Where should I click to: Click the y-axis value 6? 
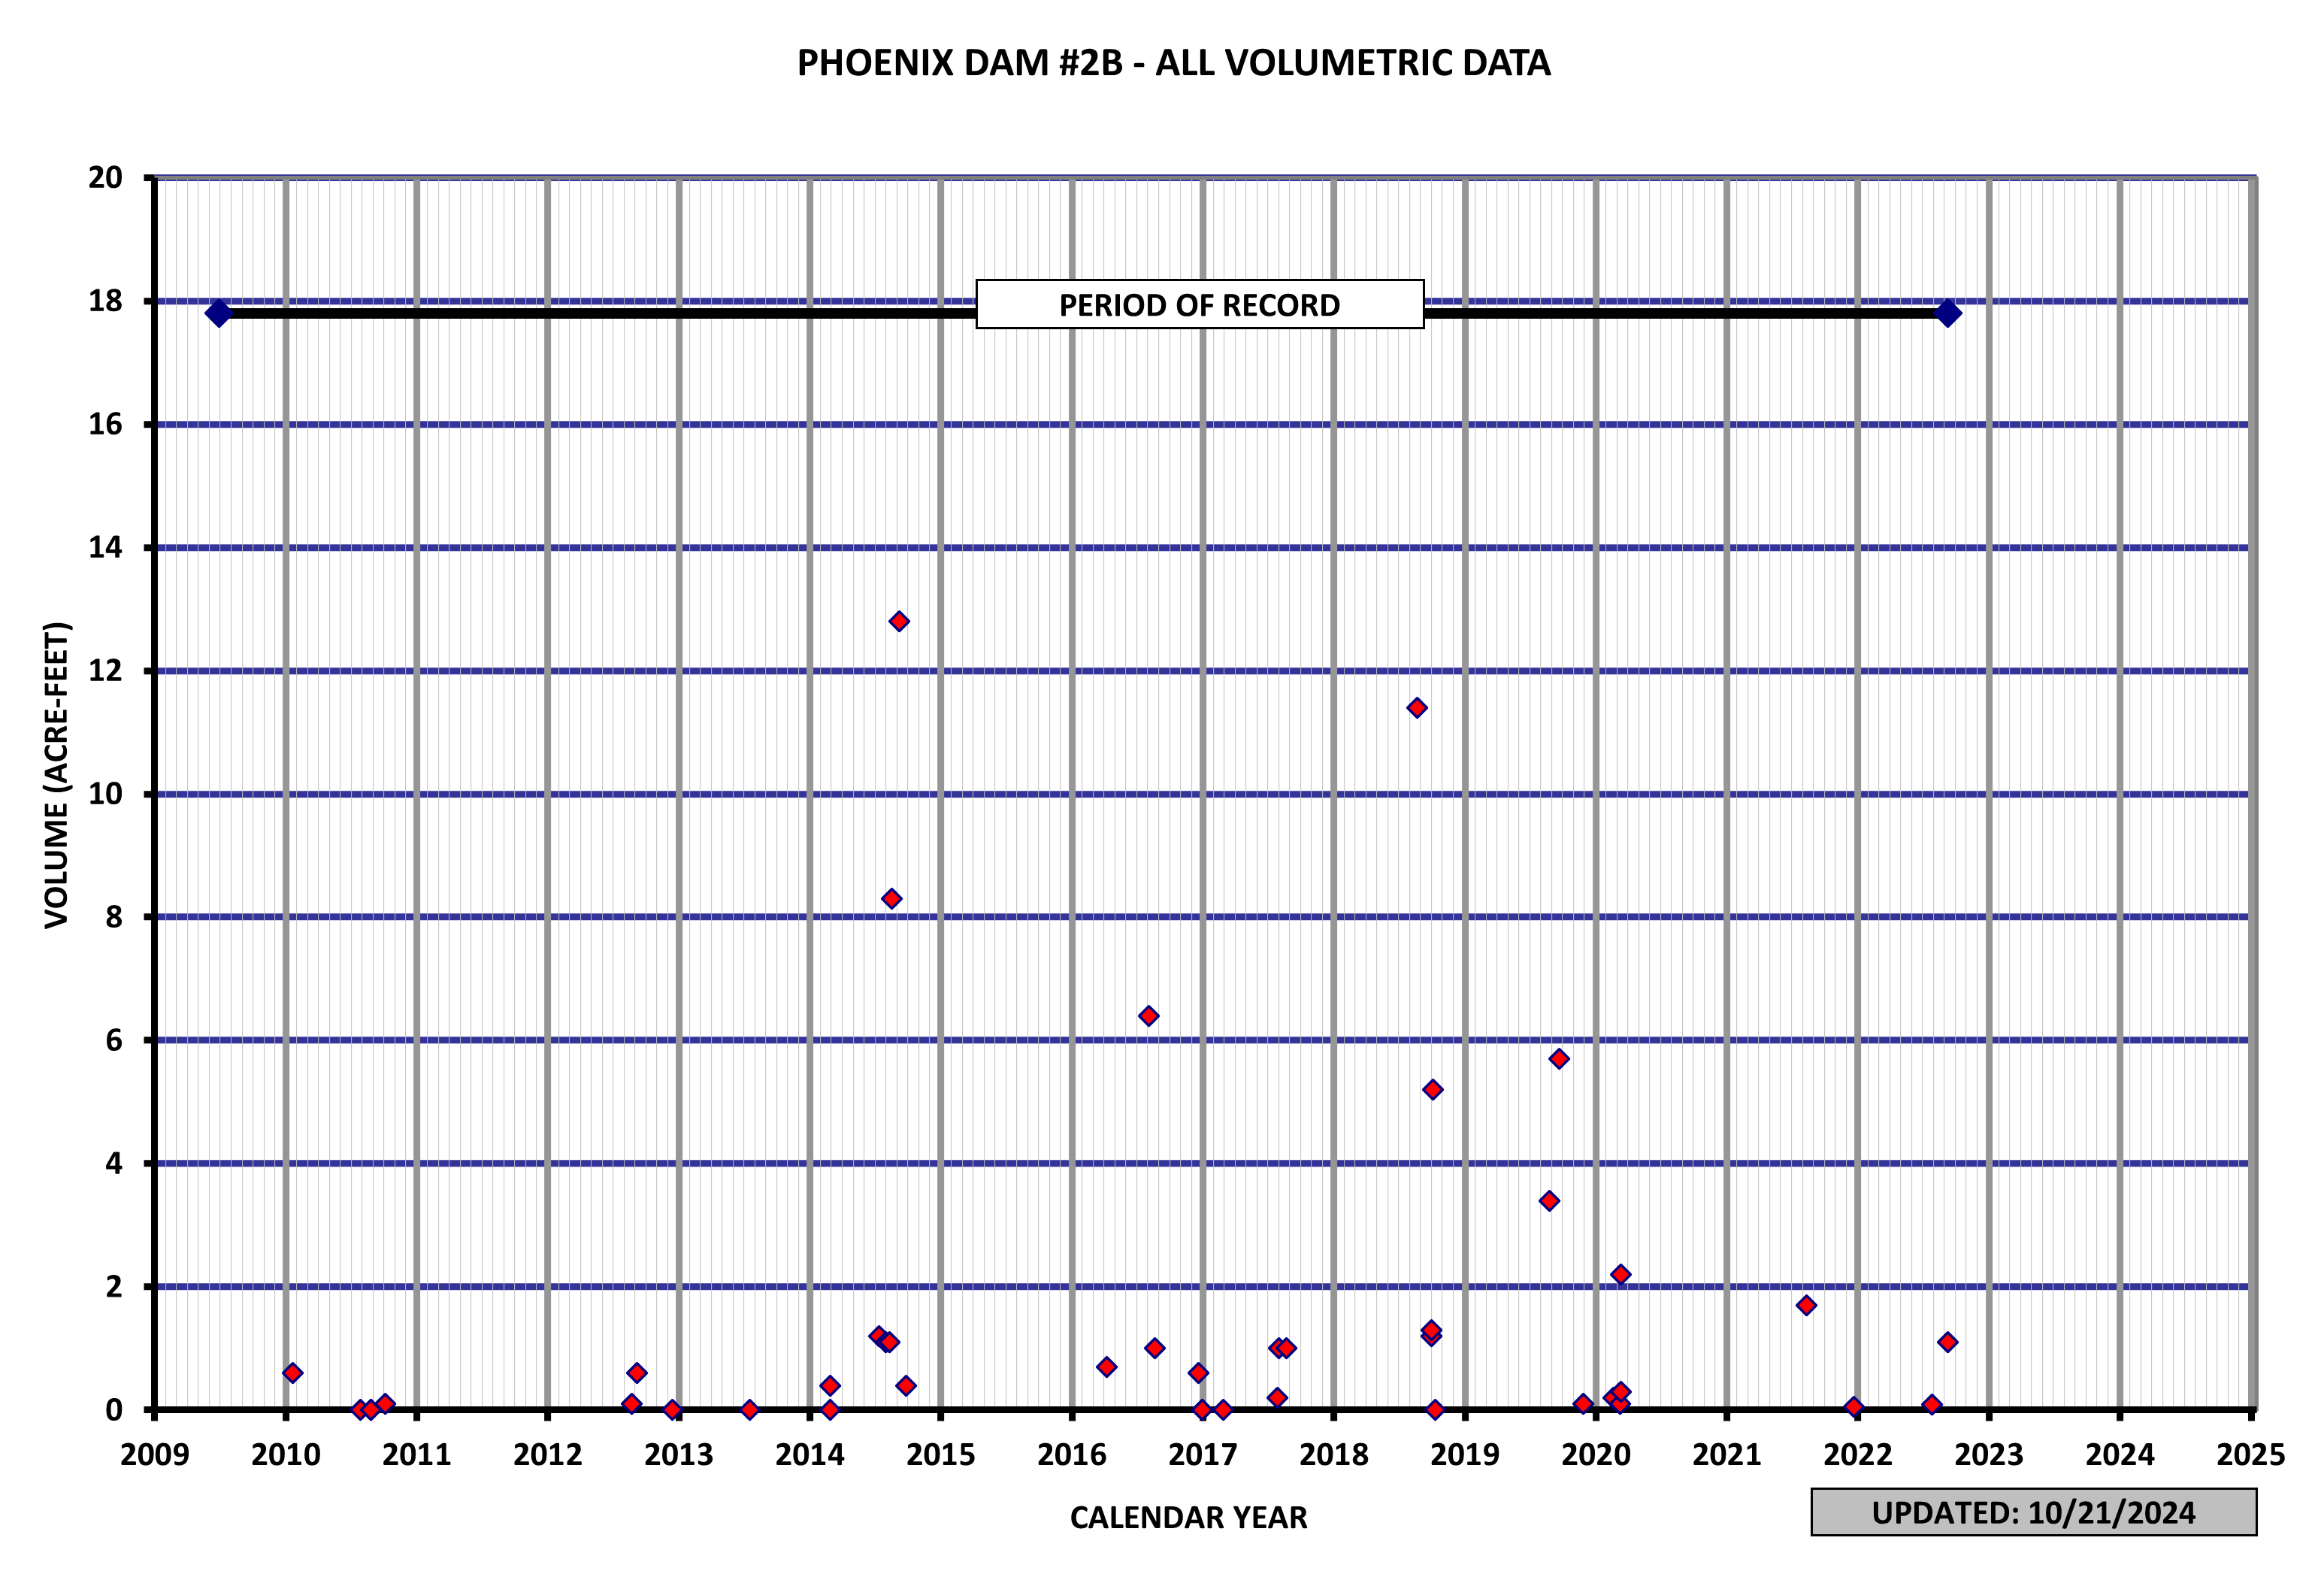click(x=114, y=1040)
